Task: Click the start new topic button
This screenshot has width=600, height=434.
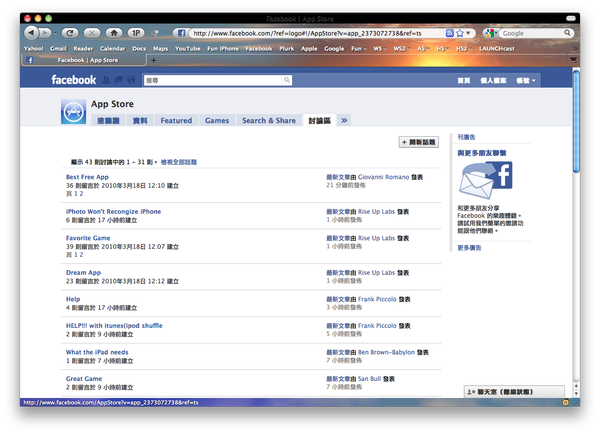Action: click(x=419, y=142)
